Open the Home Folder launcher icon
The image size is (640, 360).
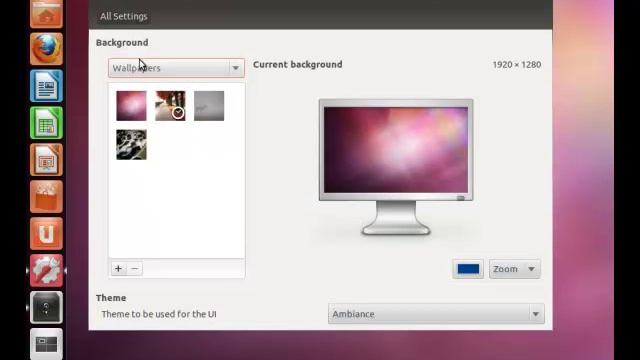(46, 13)
